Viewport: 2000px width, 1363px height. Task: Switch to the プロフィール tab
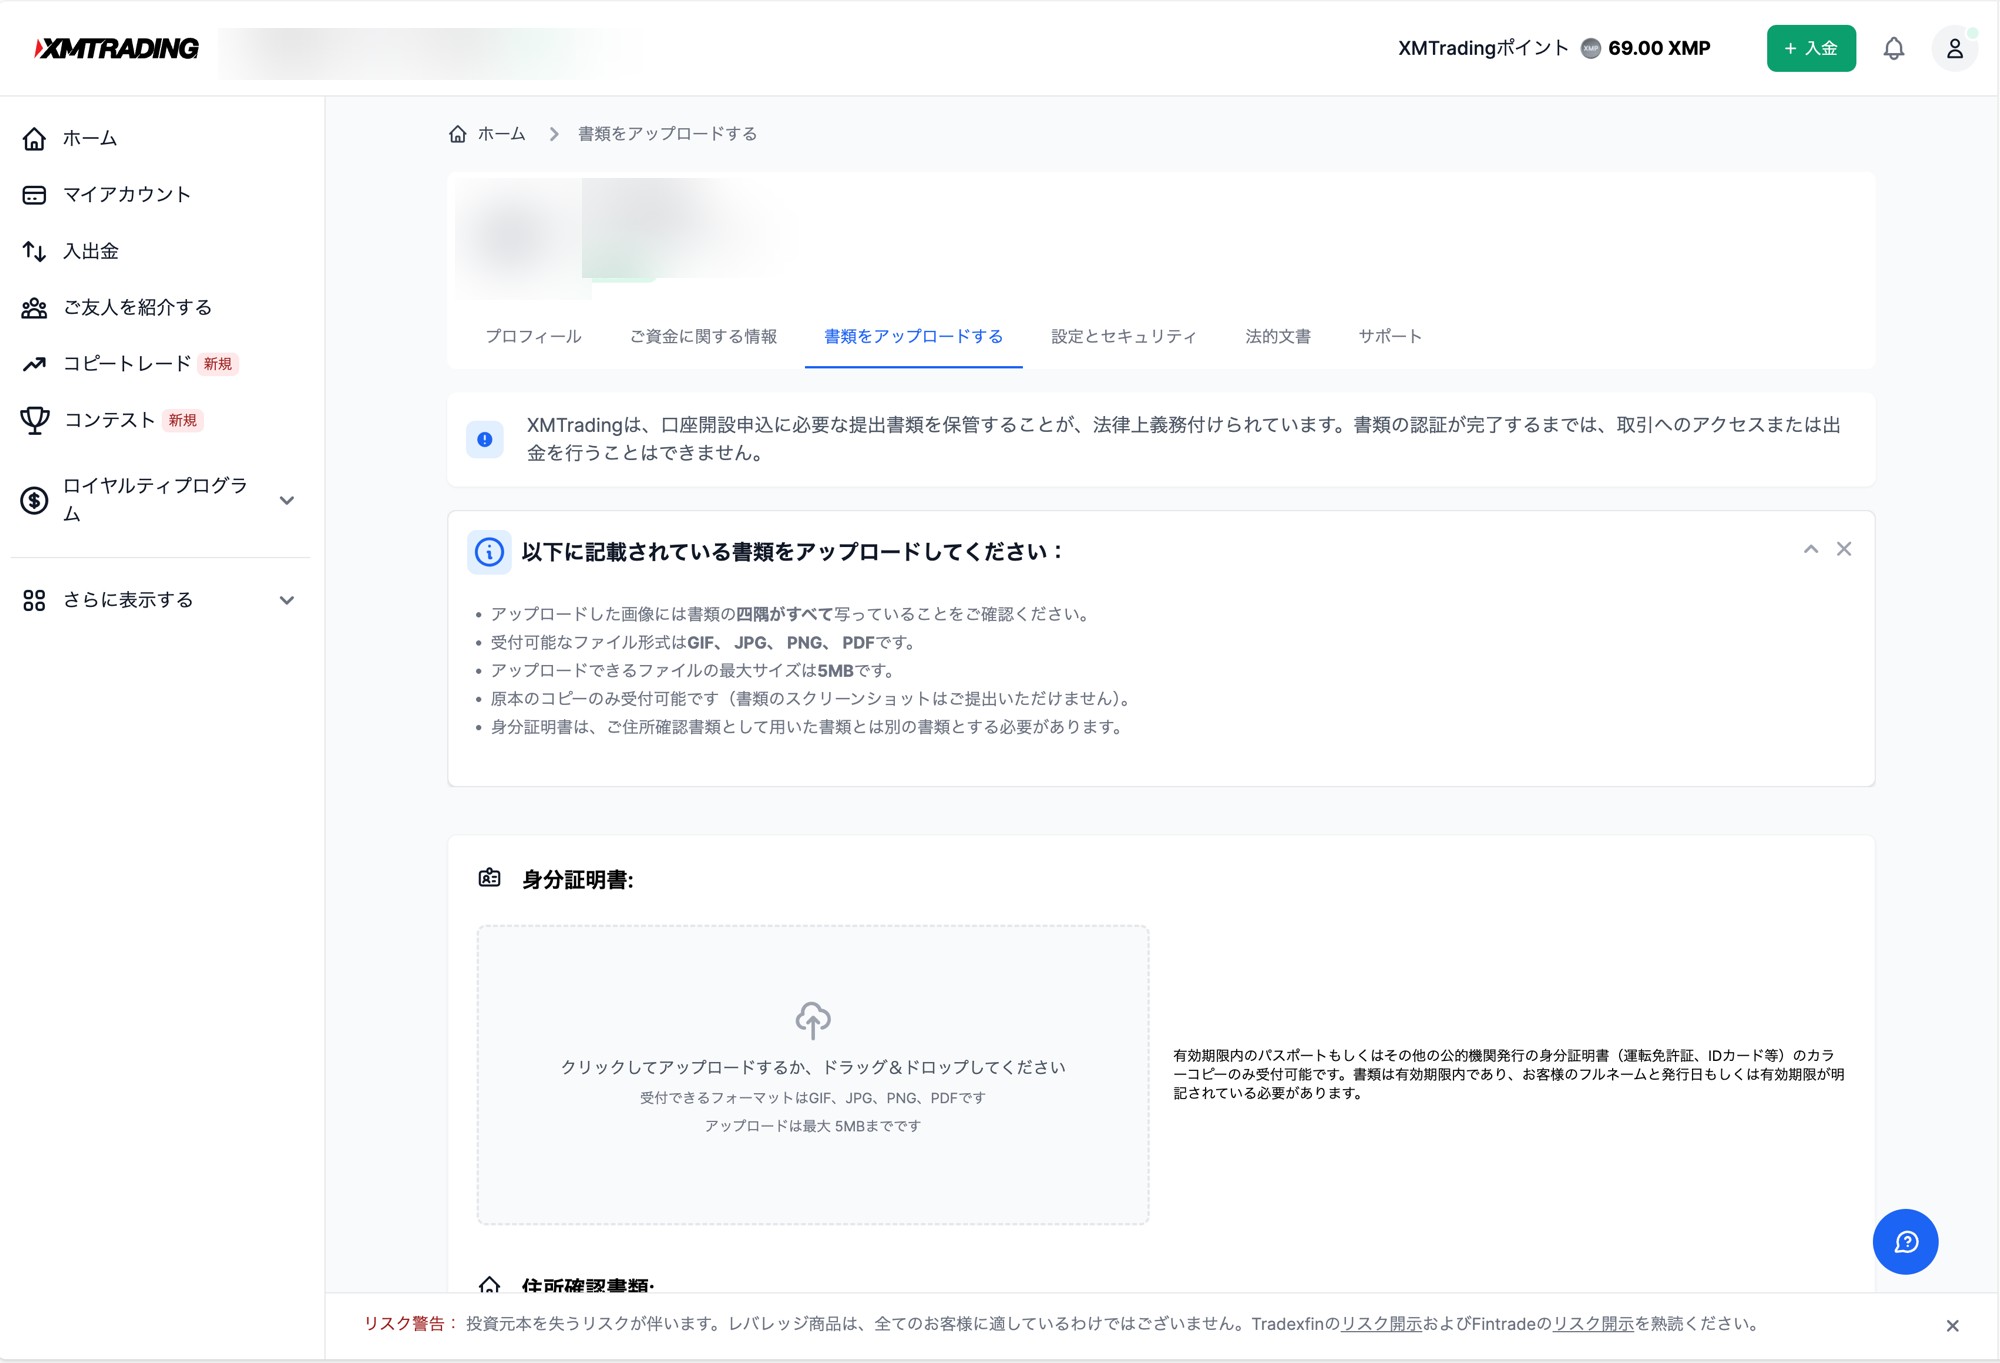(x=533, y=337)
